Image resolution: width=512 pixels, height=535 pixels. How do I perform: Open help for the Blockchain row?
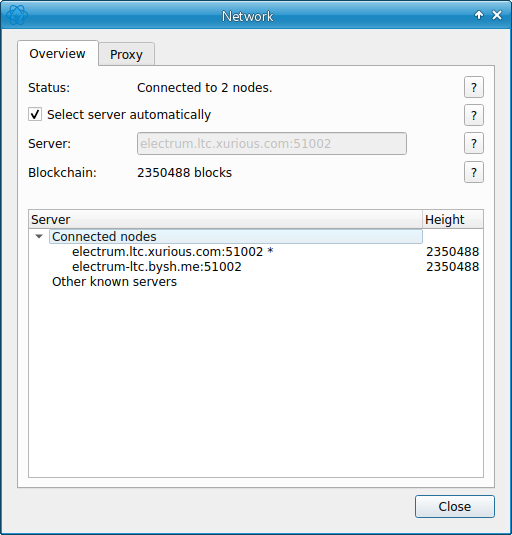pos(473,172)
